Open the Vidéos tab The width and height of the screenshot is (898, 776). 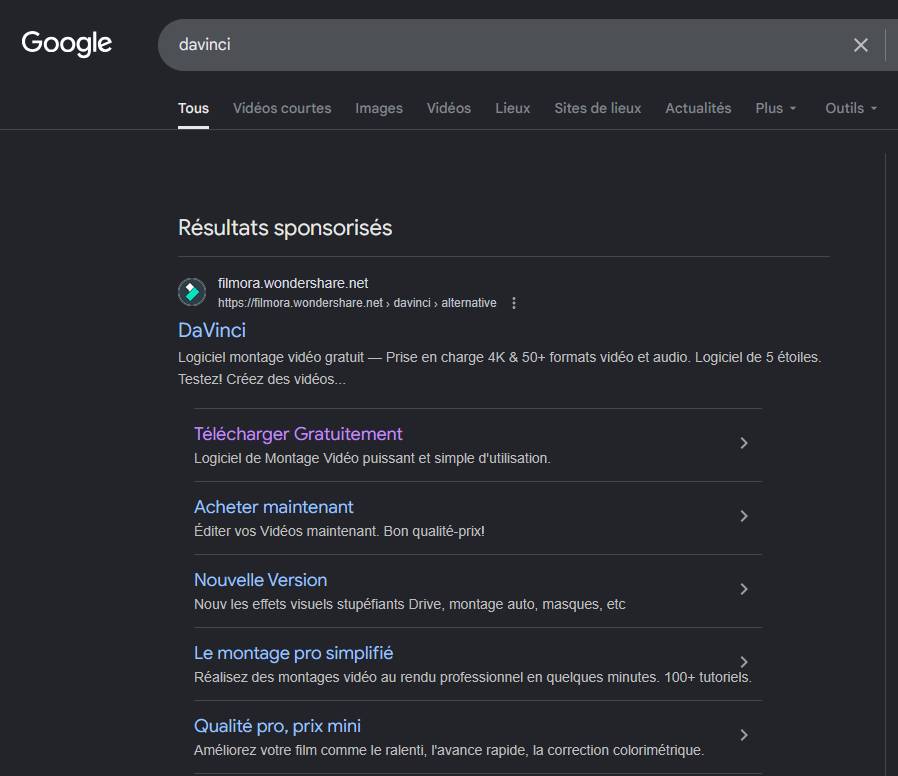point(448,108)
